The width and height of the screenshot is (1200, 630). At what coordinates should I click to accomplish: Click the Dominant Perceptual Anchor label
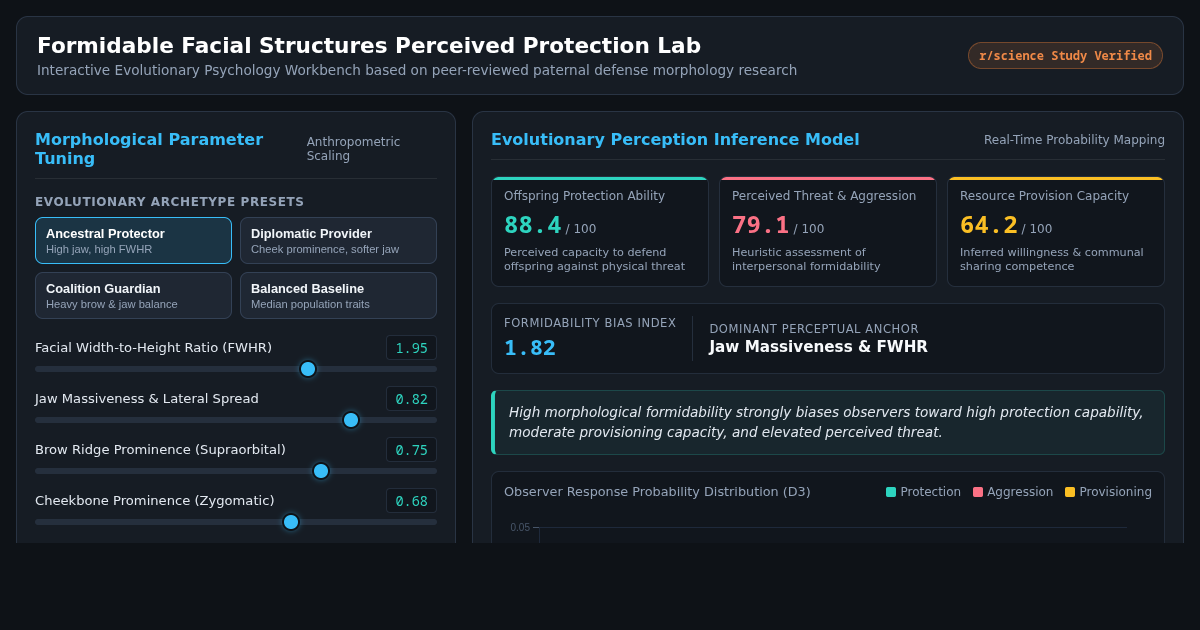pyautogui.click(x=814, y=329)
